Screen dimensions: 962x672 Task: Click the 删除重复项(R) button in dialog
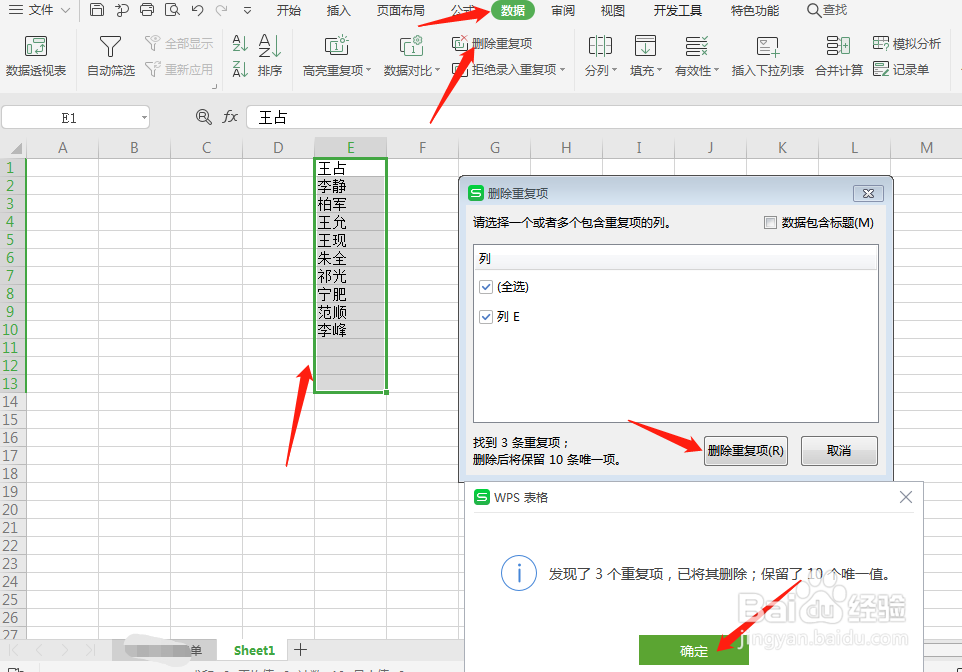point(745,451)
